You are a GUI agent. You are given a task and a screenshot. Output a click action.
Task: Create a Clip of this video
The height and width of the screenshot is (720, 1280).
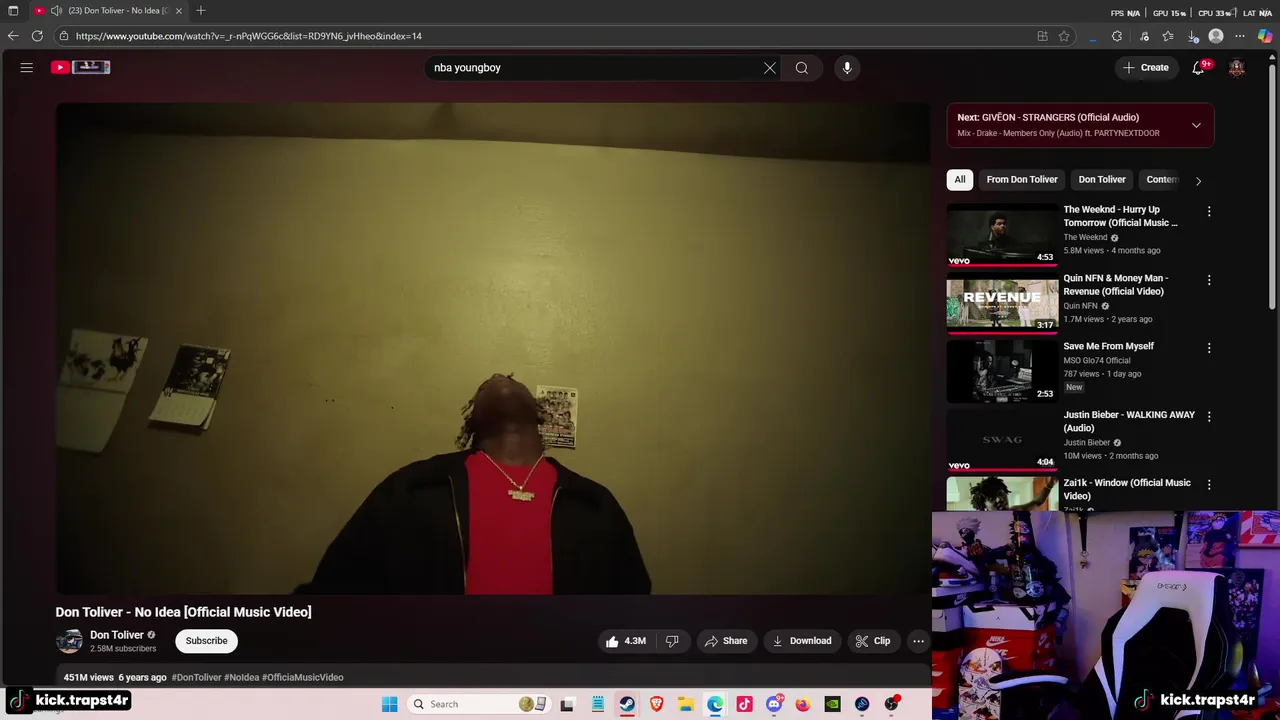[873, 641]
